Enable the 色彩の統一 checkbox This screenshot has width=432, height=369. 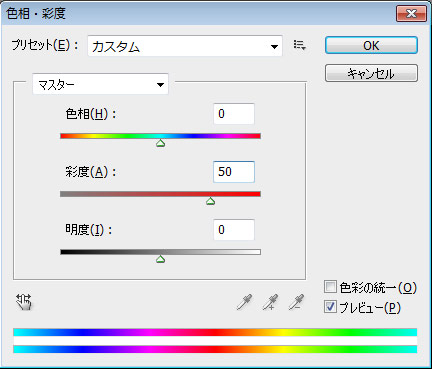[x=330, y=287]
